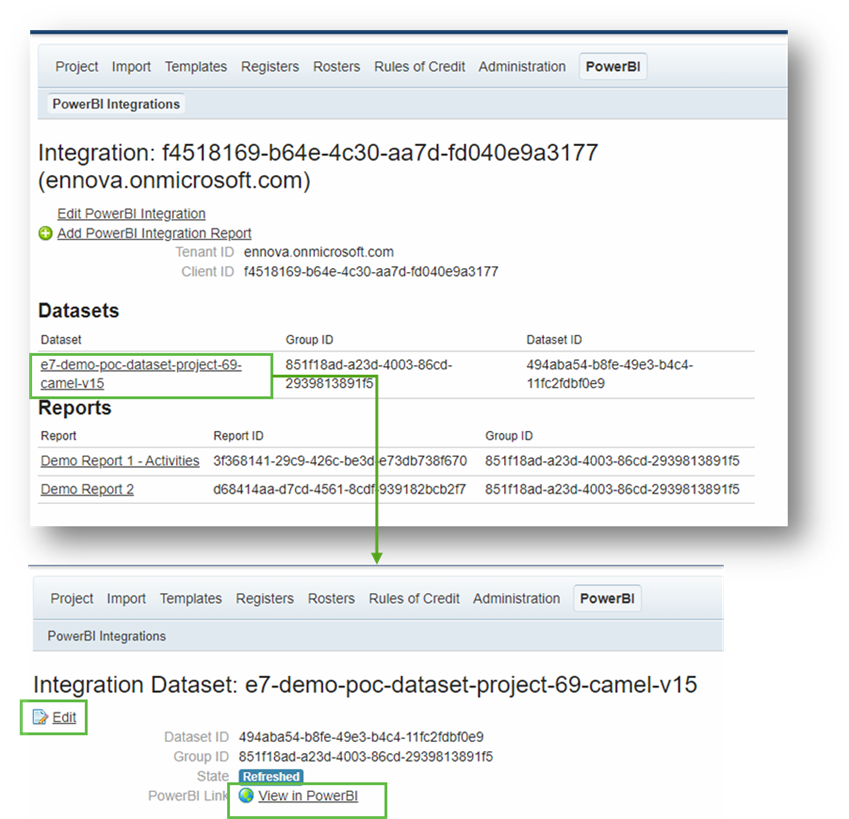Click Add PowerBI Integration Report link
The image size is (849, 819).
154,233
